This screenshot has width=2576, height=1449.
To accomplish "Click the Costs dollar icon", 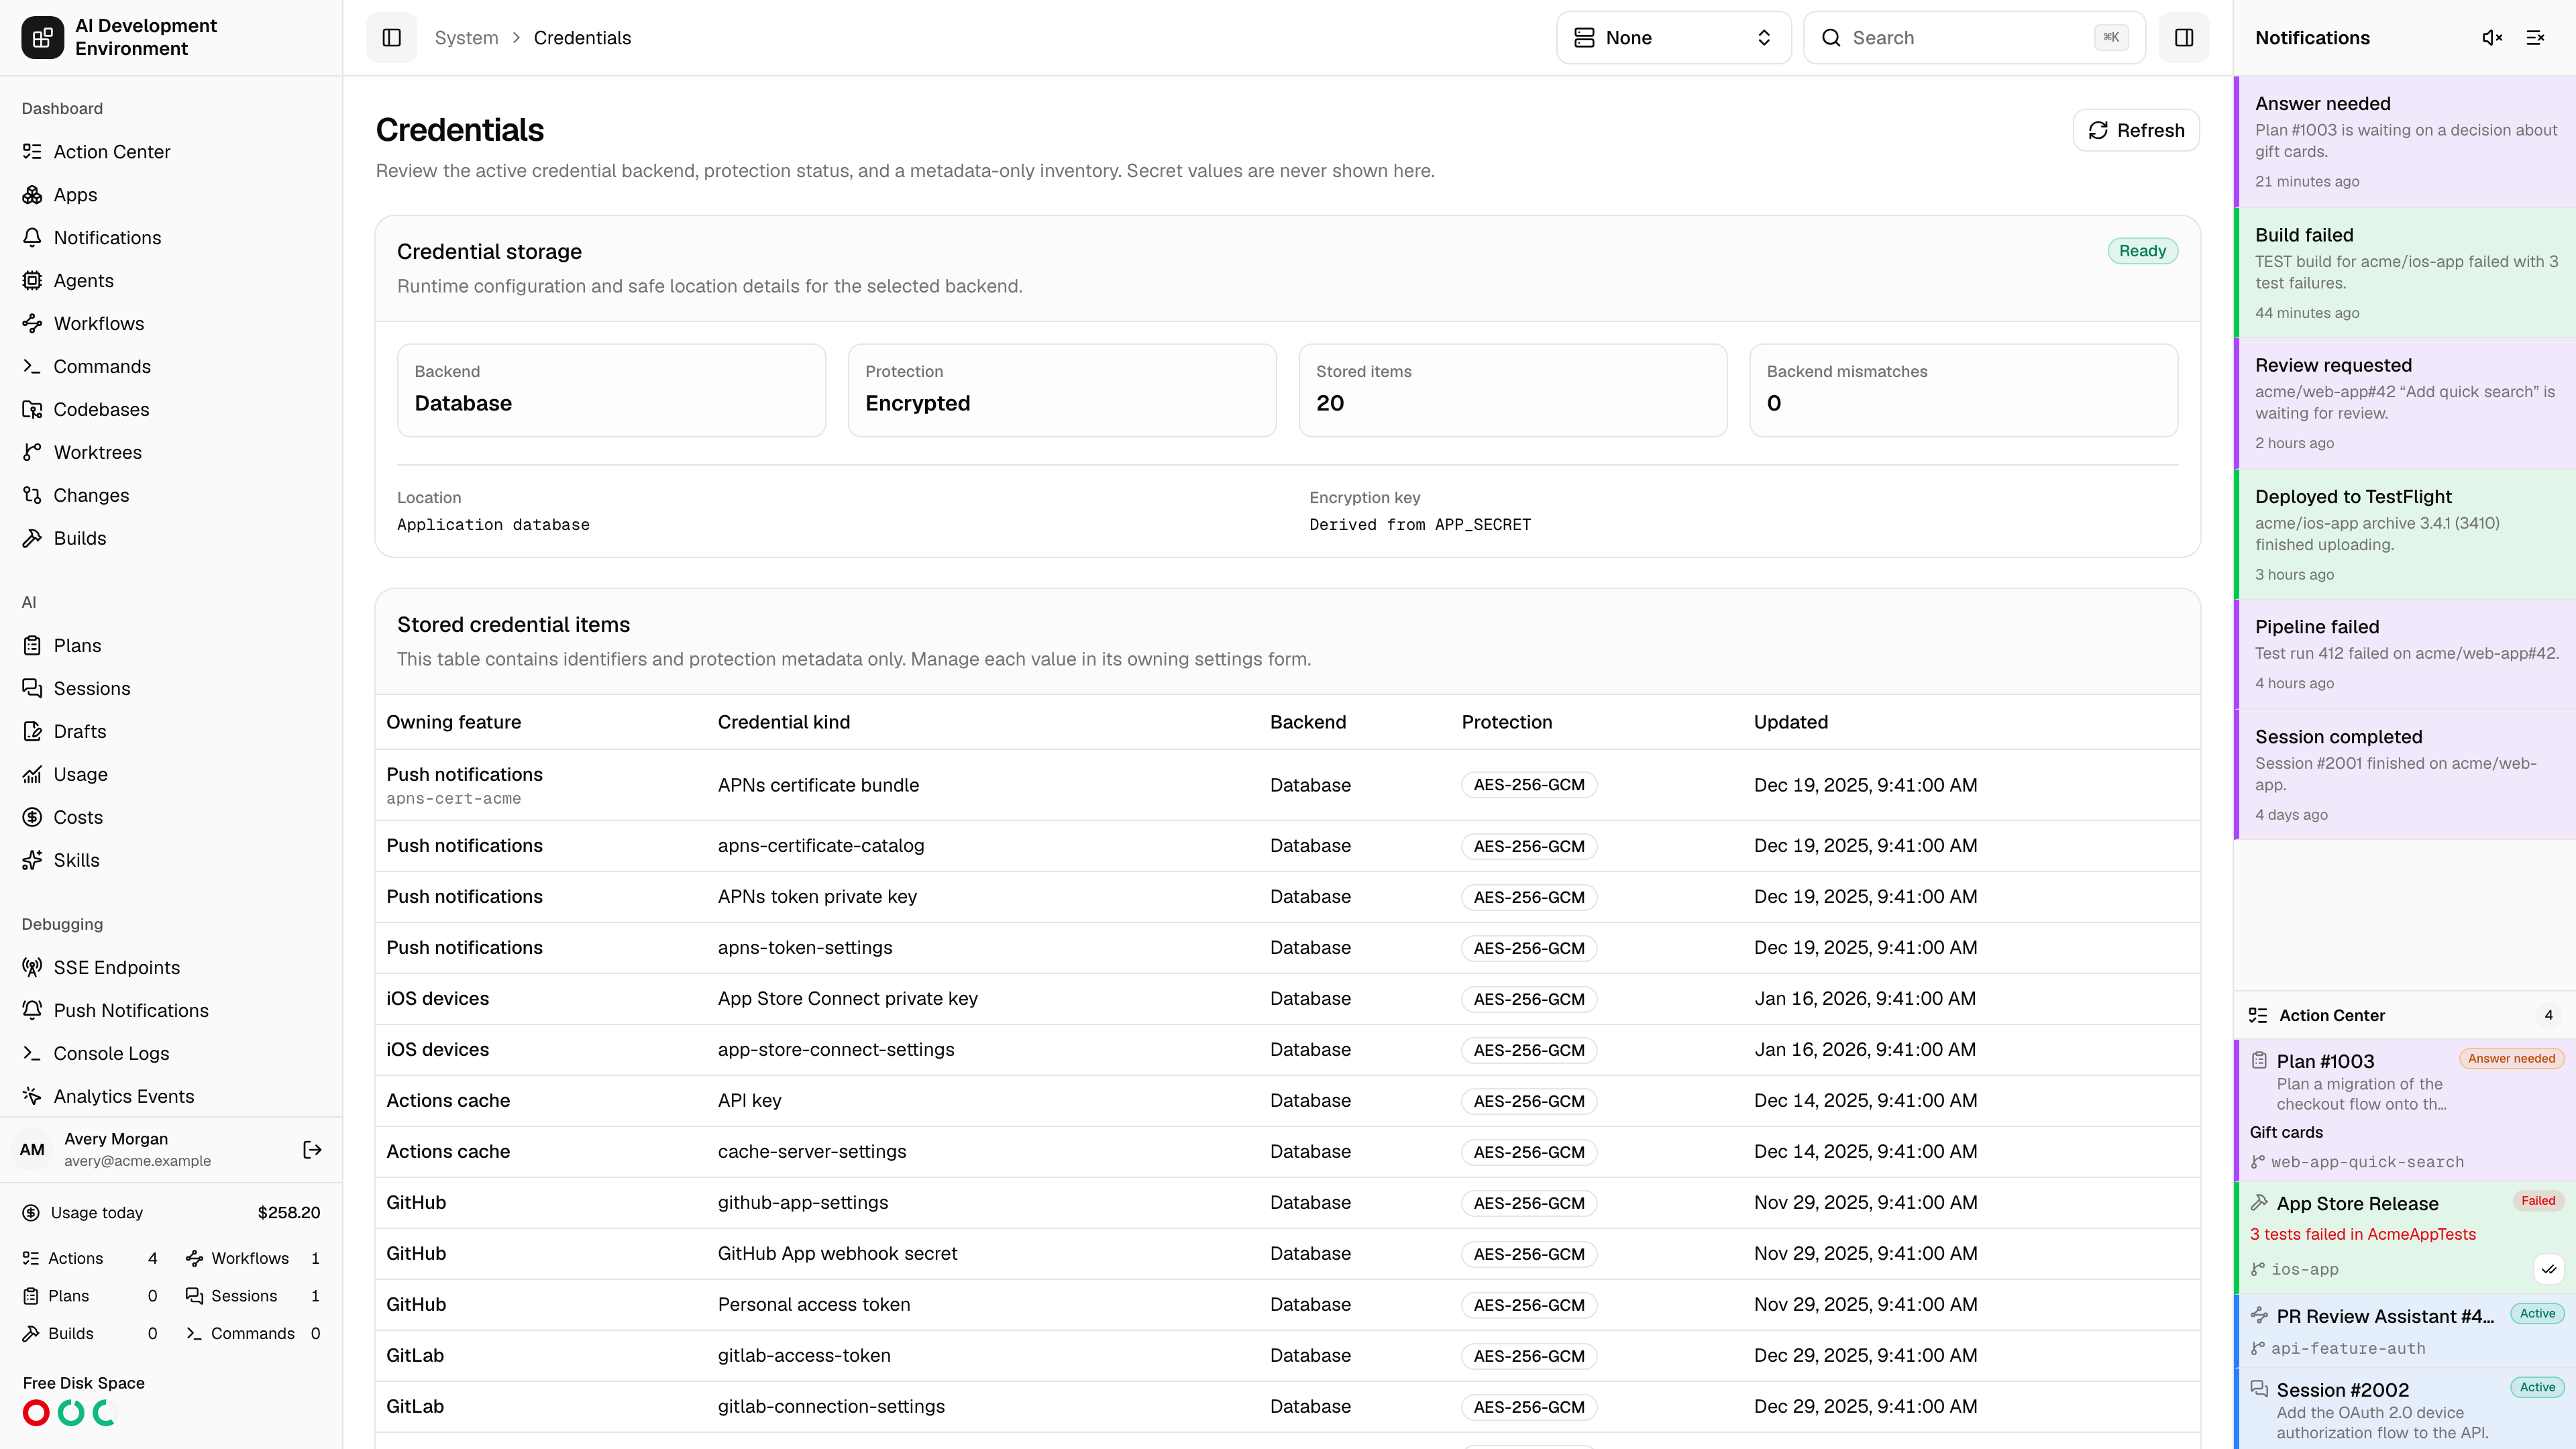I will [x=32, y=817].
